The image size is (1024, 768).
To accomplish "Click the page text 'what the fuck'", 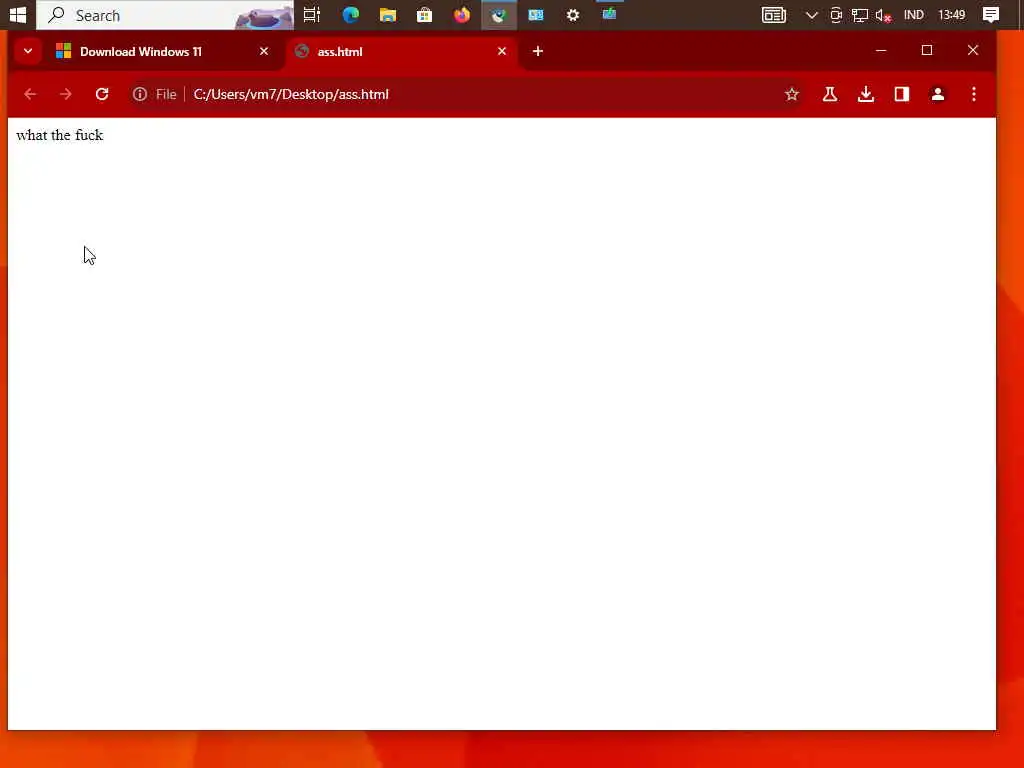I will click(x=59, y=135).
